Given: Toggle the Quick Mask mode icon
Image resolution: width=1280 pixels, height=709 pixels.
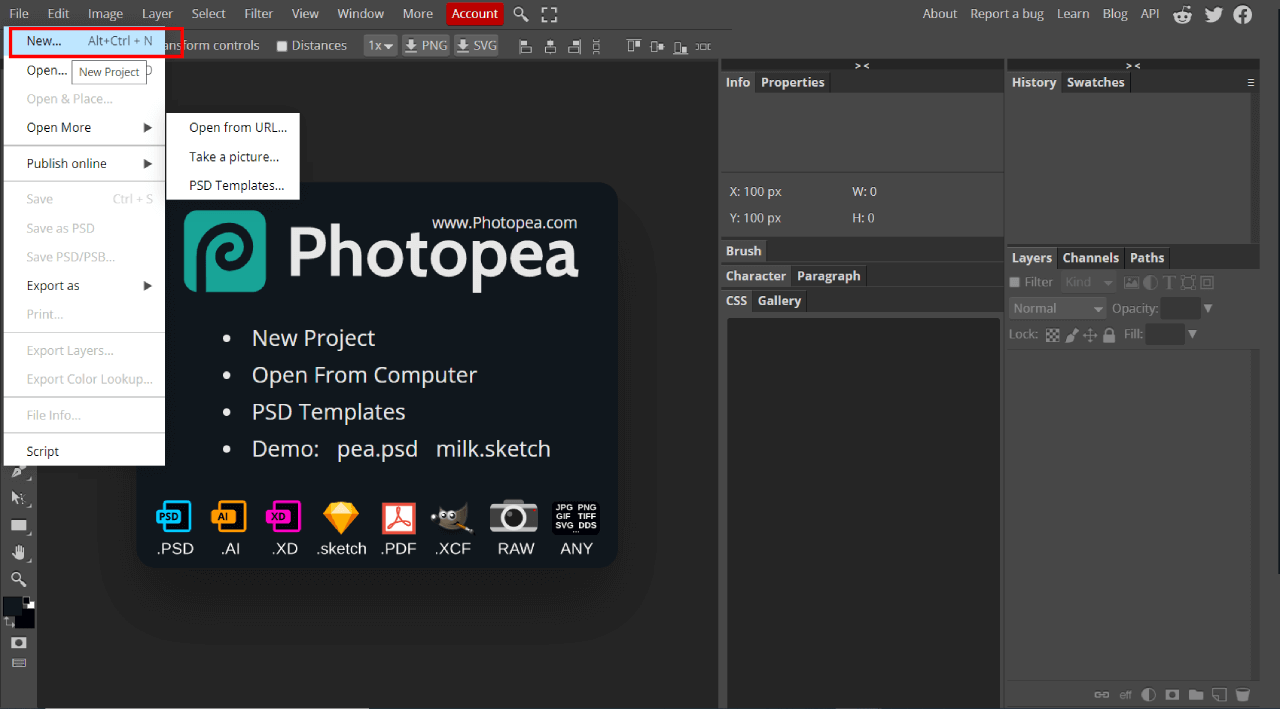Looking at the screenshot, I should click(x=18, y=642).
